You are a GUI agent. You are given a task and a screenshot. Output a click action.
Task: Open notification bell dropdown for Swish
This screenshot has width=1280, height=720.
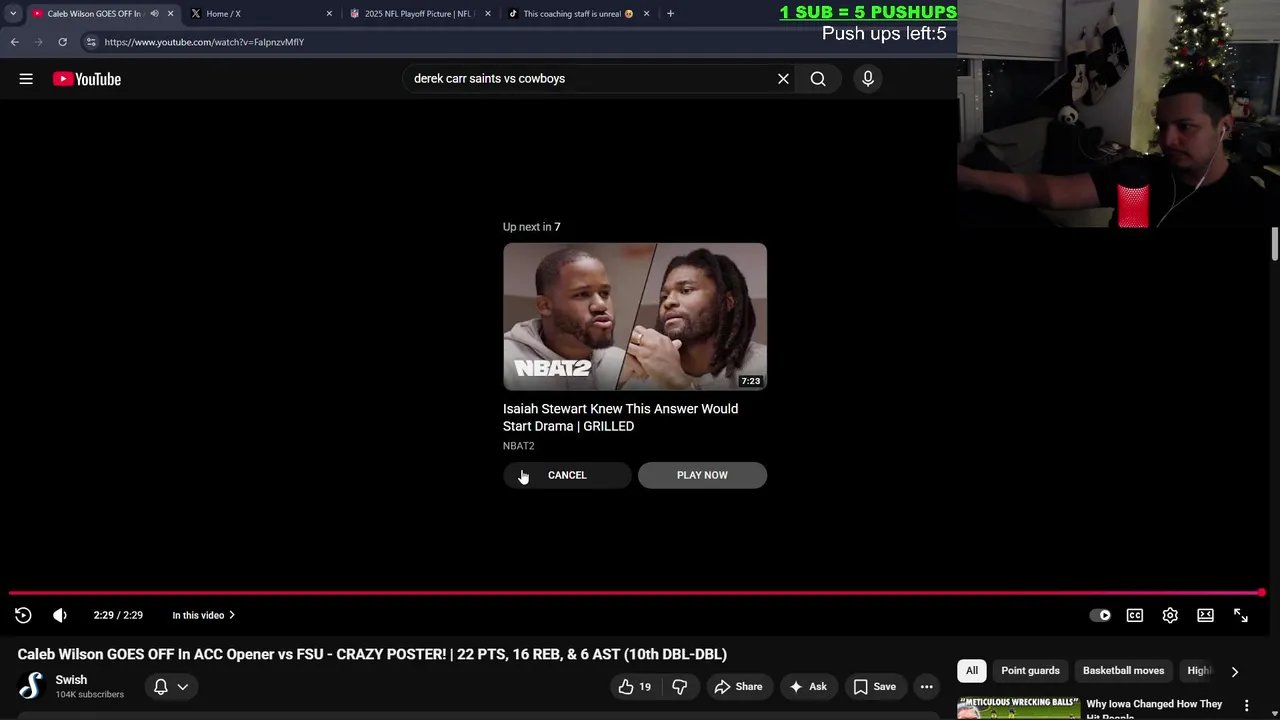[x=170, y=687]
